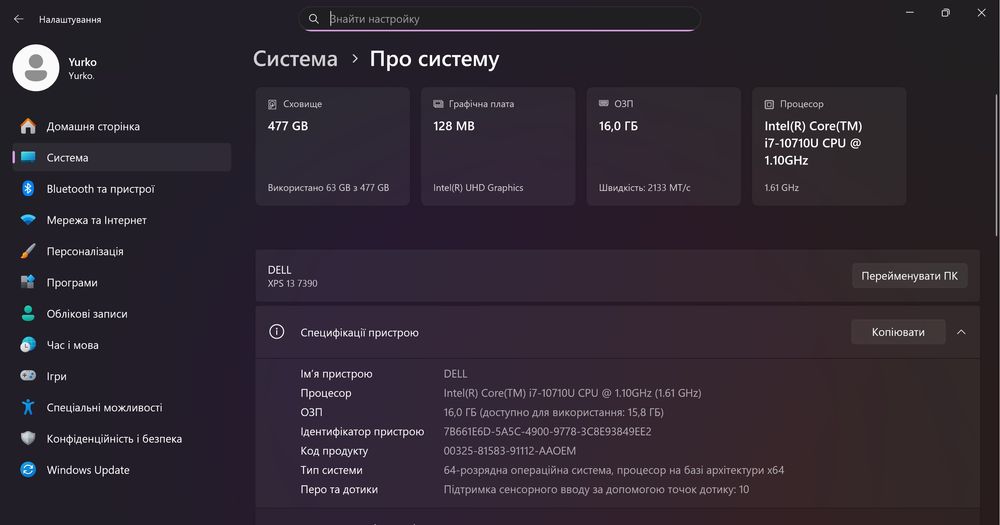This screenshot has width=1000, height=525.
Task: Click the Програми apps icon
Action: (28, 282)
